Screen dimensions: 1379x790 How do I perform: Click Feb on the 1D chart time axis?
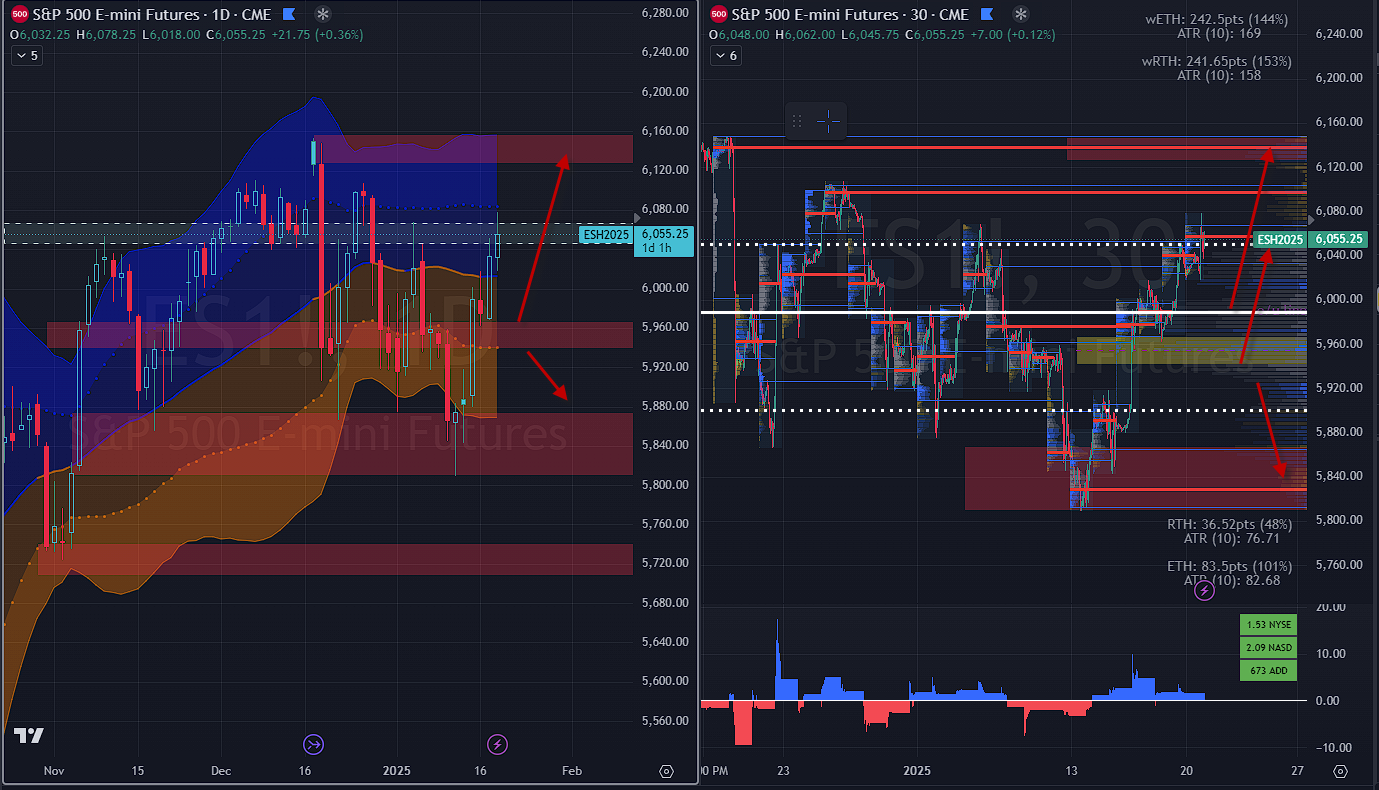tap(571, 771)
